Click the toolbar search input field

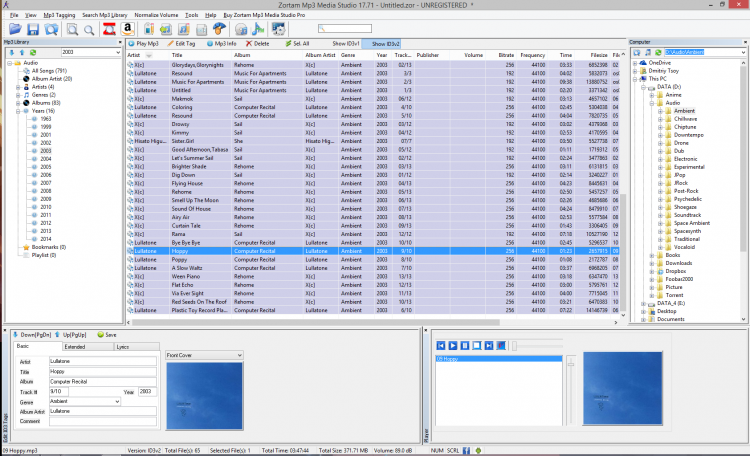tap(345, 29)
